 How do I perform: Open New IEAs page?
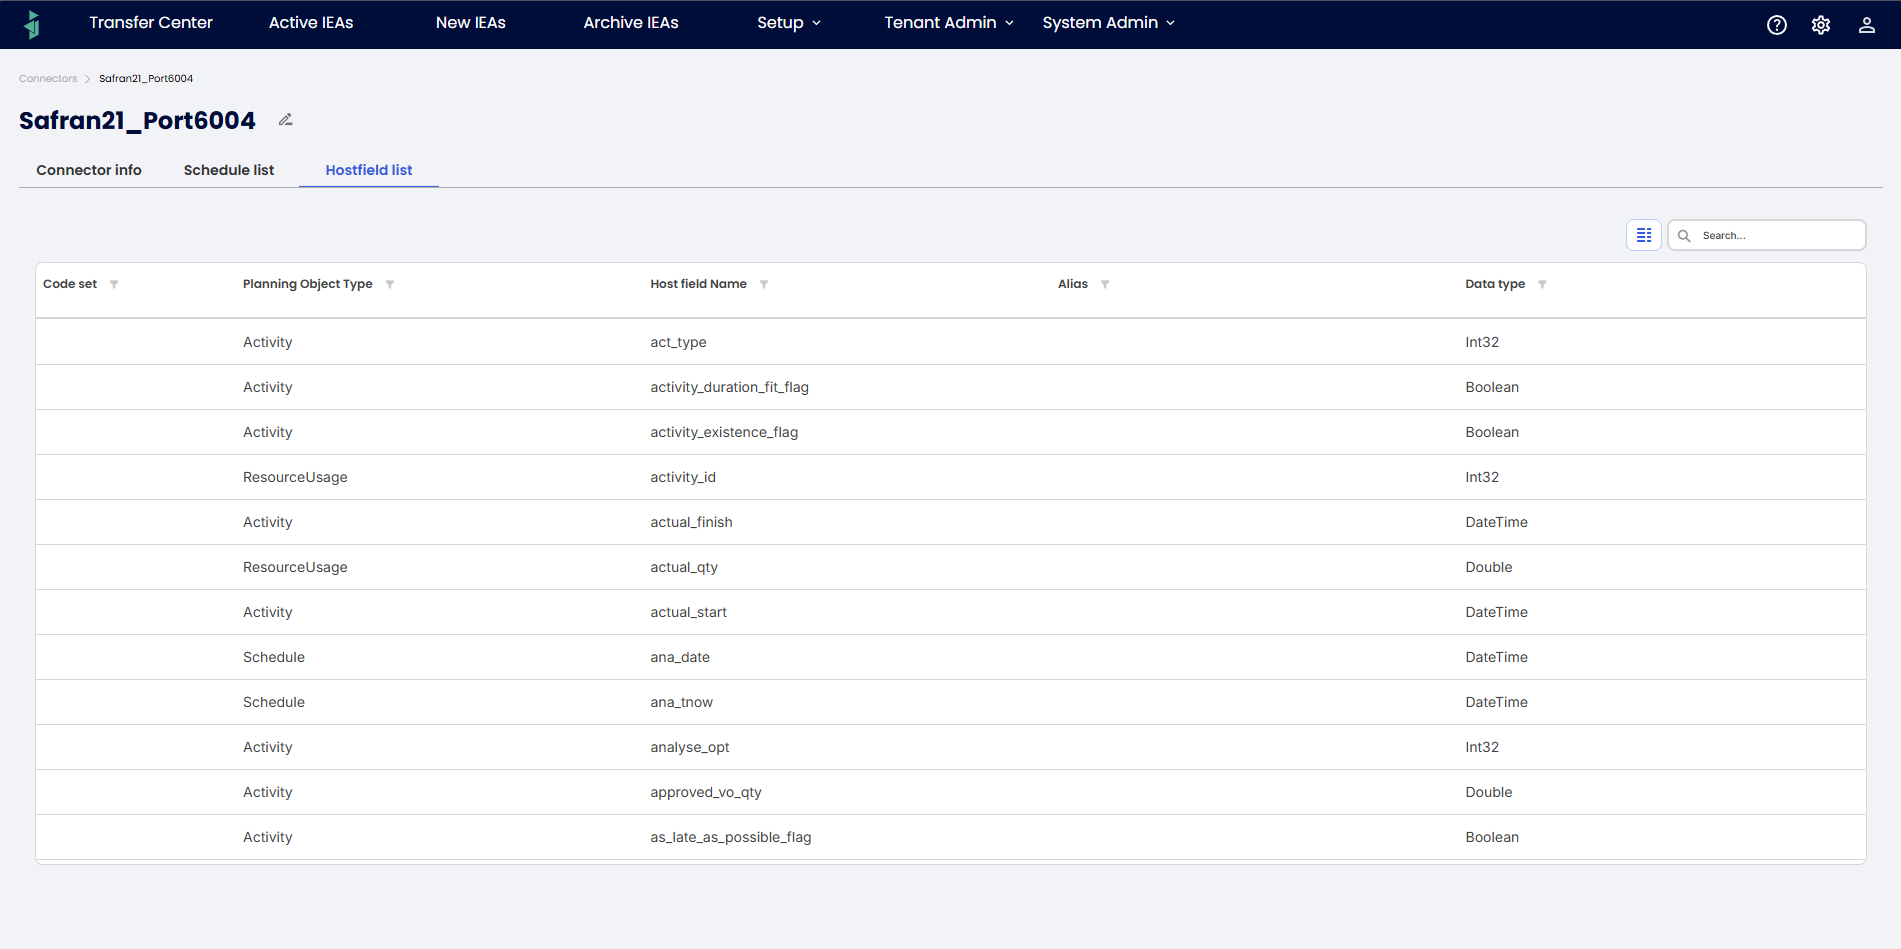(x=471, y=23)
